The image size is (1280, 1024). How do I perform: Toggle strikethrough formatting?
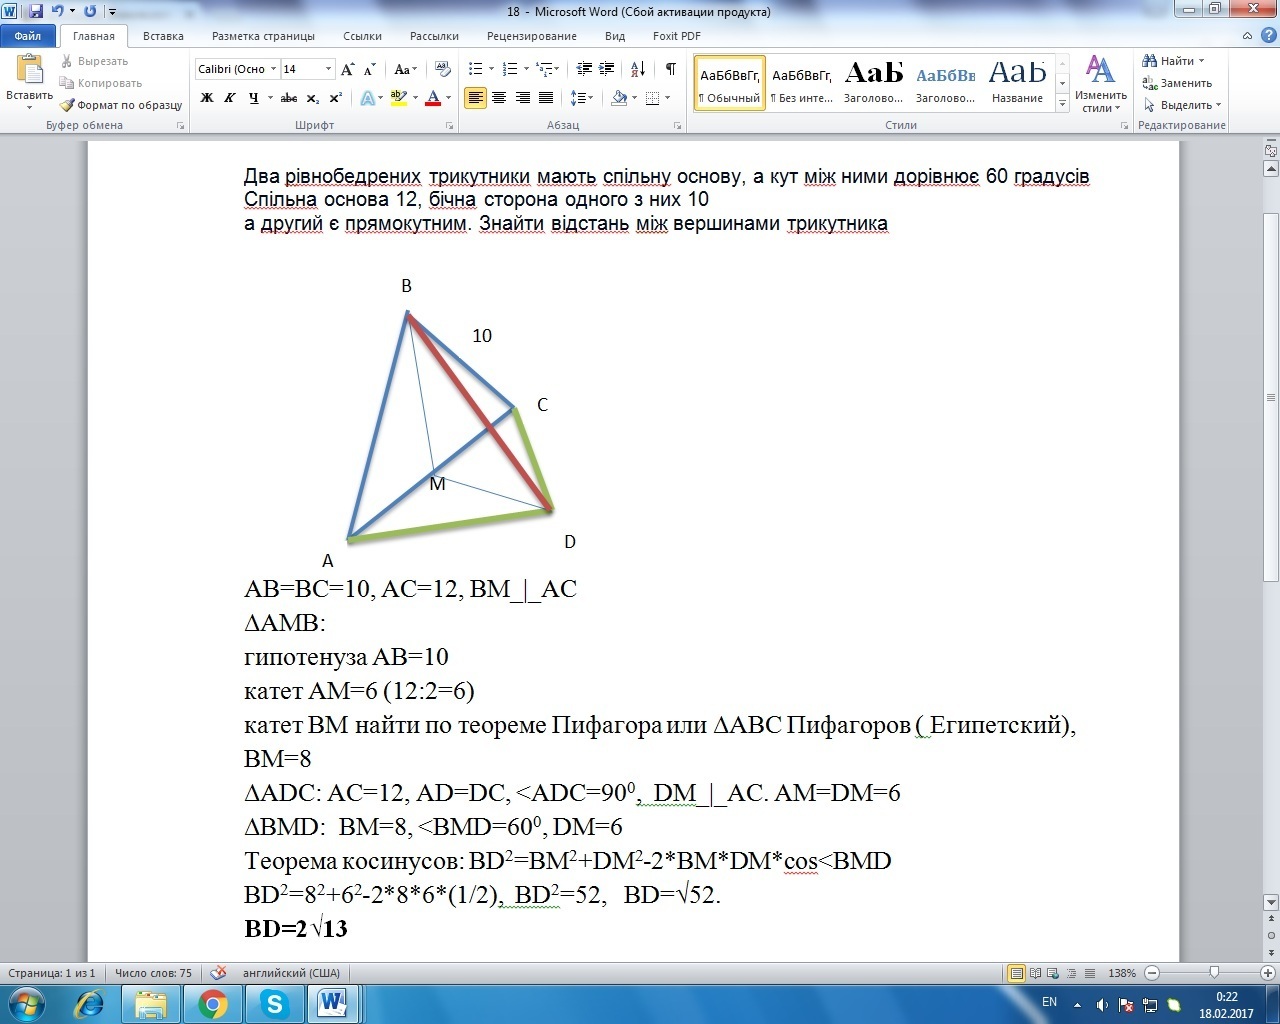pyautogui.click(x=289, y=98)
